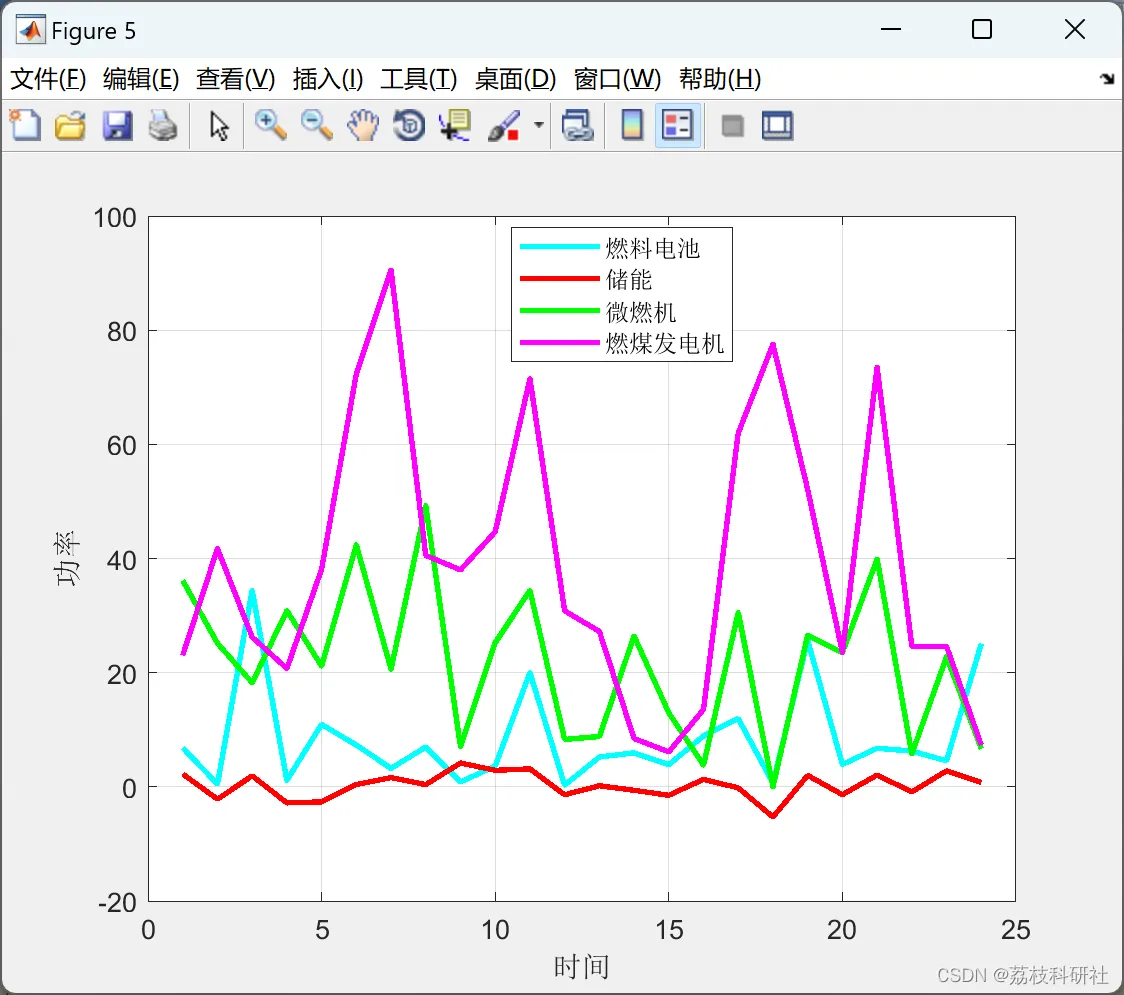Click the Hide Plot Tools icon

732,126
